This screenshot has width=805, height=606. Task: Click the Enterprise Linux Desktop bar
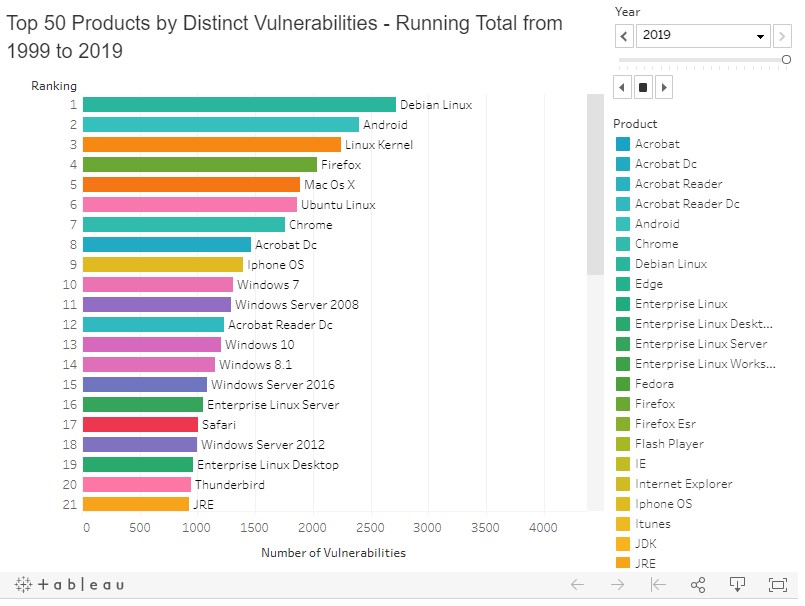(x=138, y=465)
